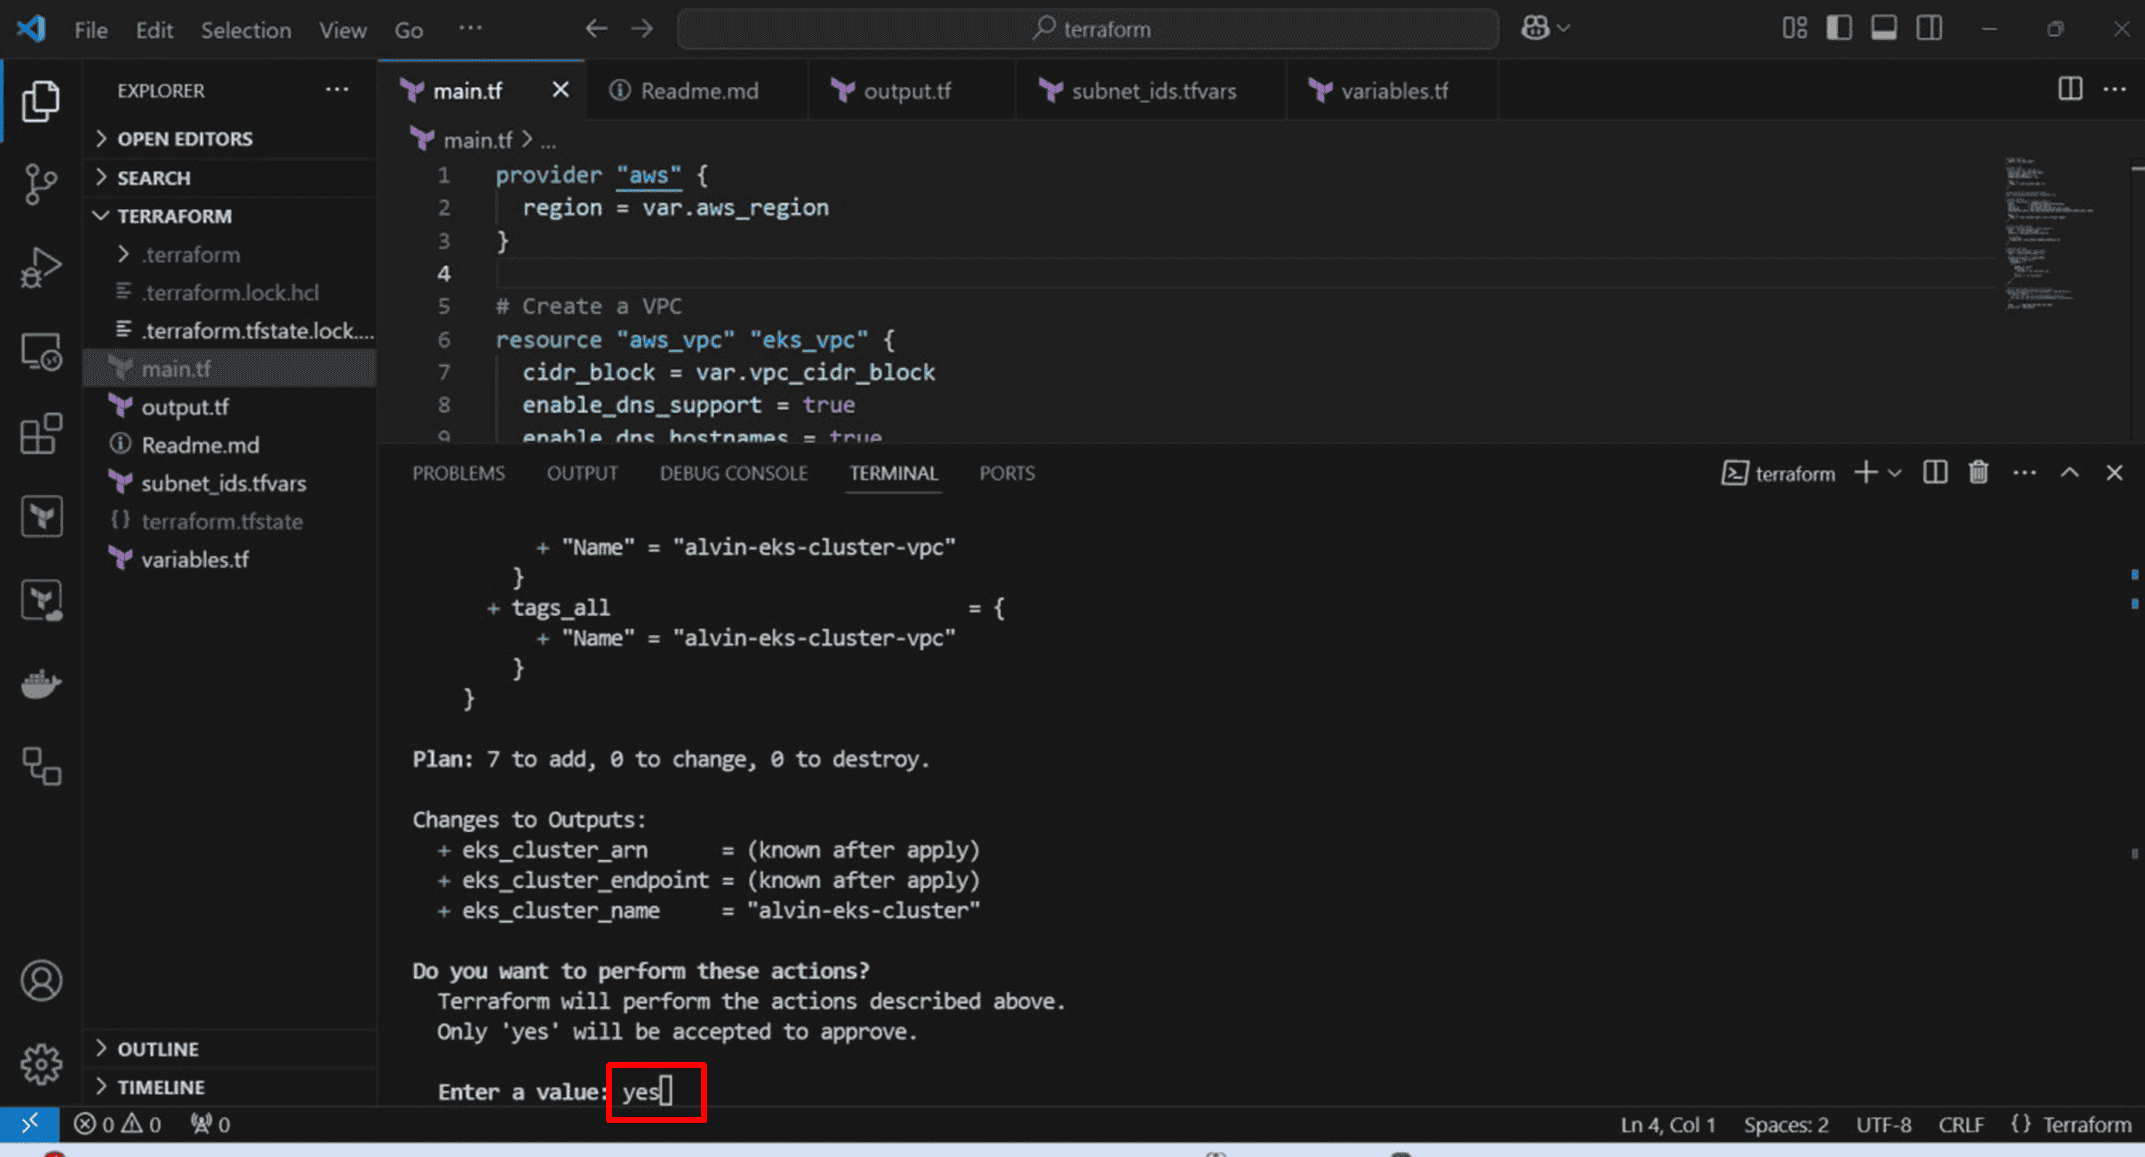Open the hidden menu items ellipsis
This screenshot has width=2145, height=1157.
471,28
